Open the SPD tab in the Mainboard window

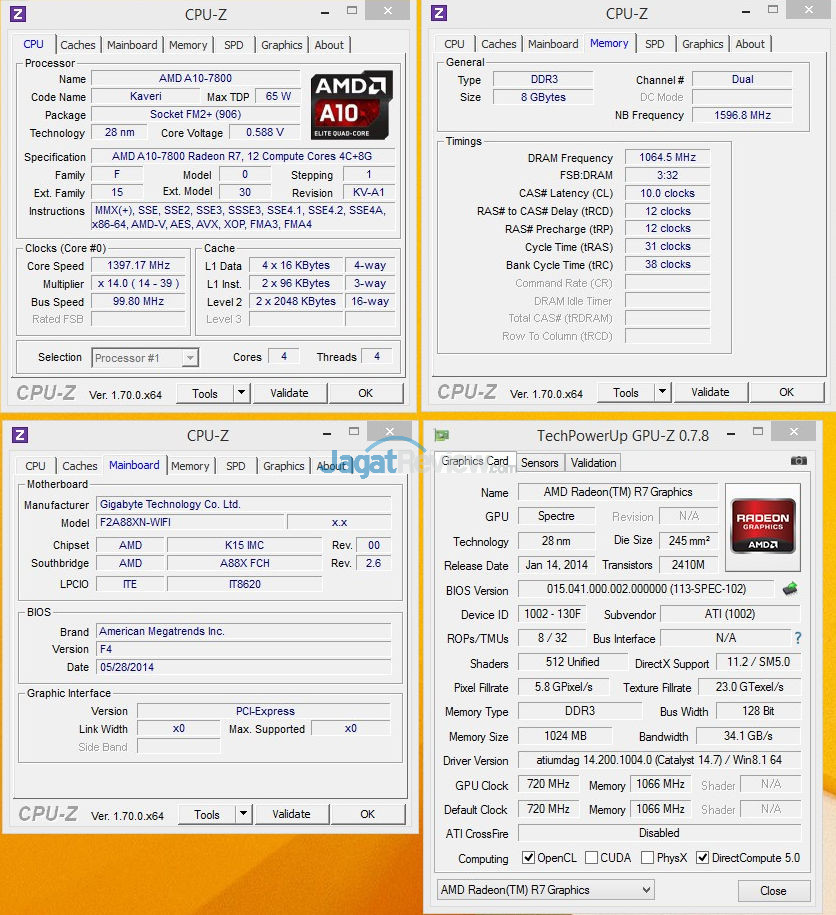pyautogui.click(x=235, y=466)
